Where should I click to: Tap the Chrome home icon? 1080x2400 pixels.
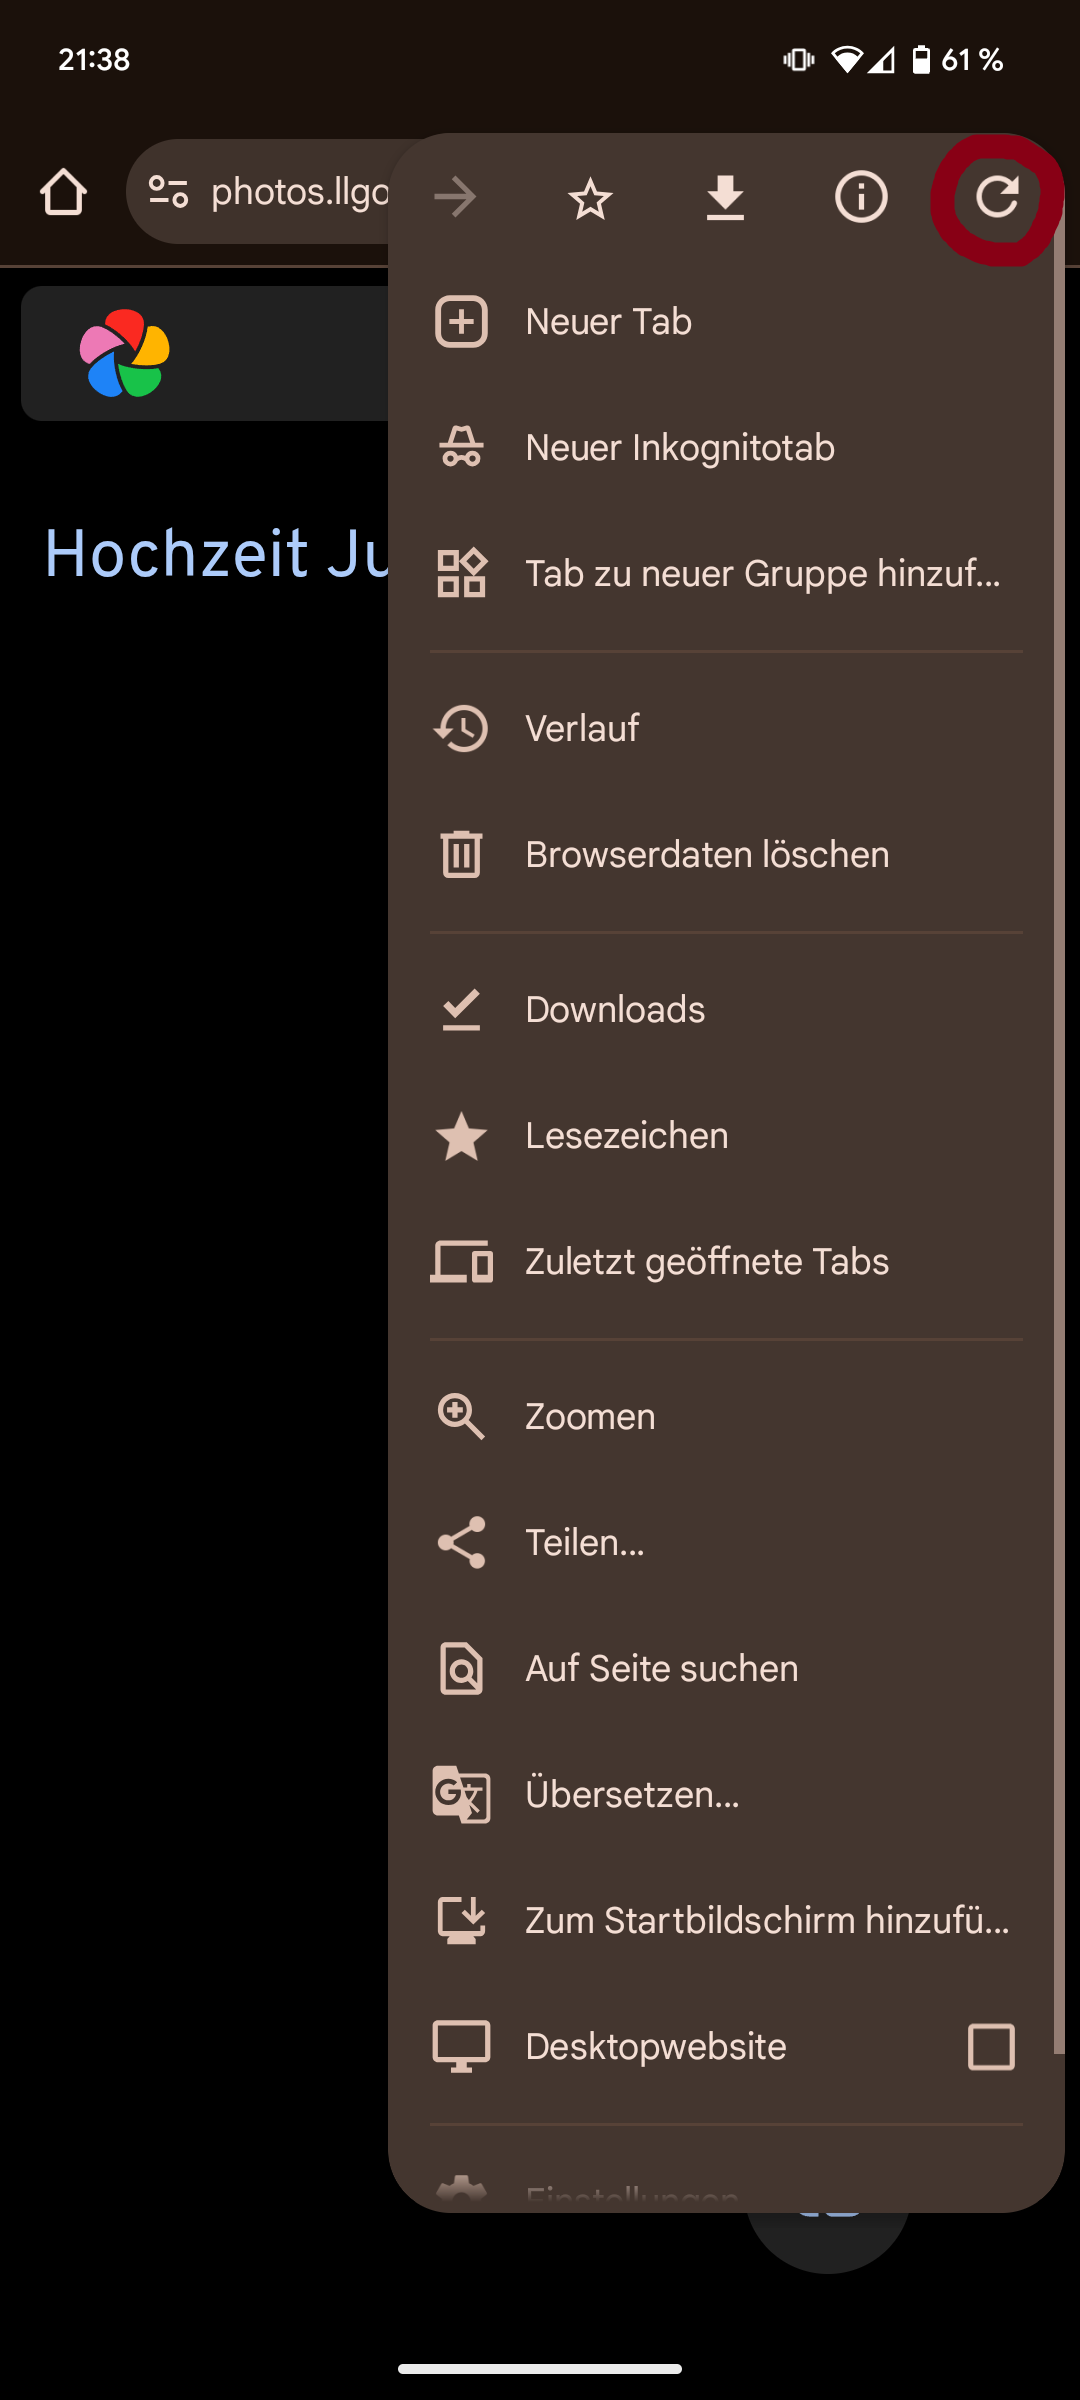(x=63, y=192)
